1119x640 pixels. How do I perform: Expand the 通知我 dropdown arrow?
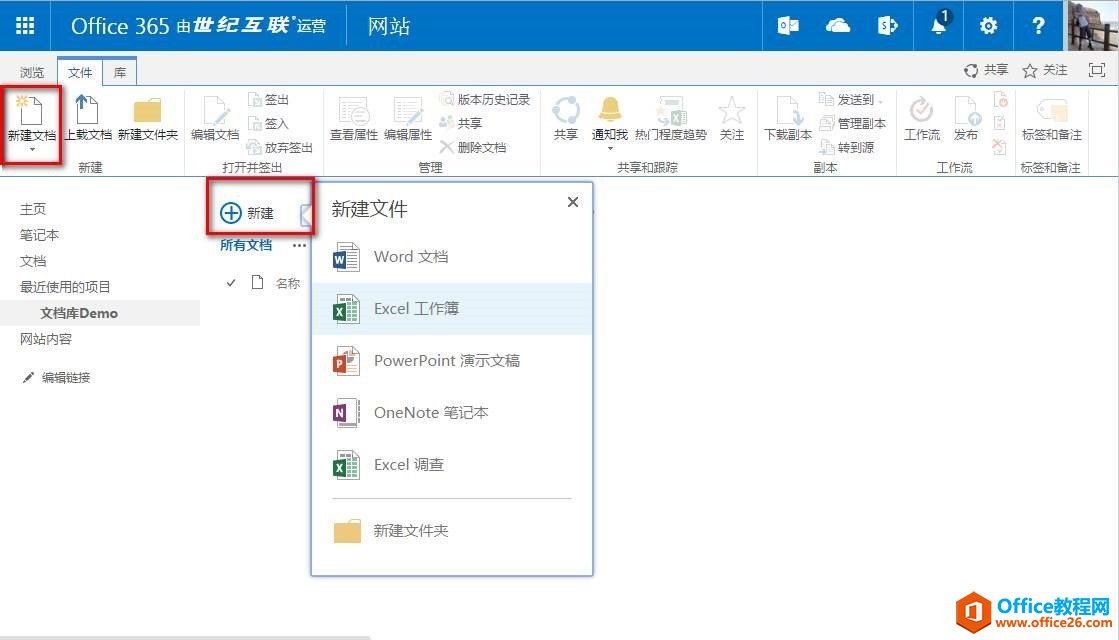point(609,148)
